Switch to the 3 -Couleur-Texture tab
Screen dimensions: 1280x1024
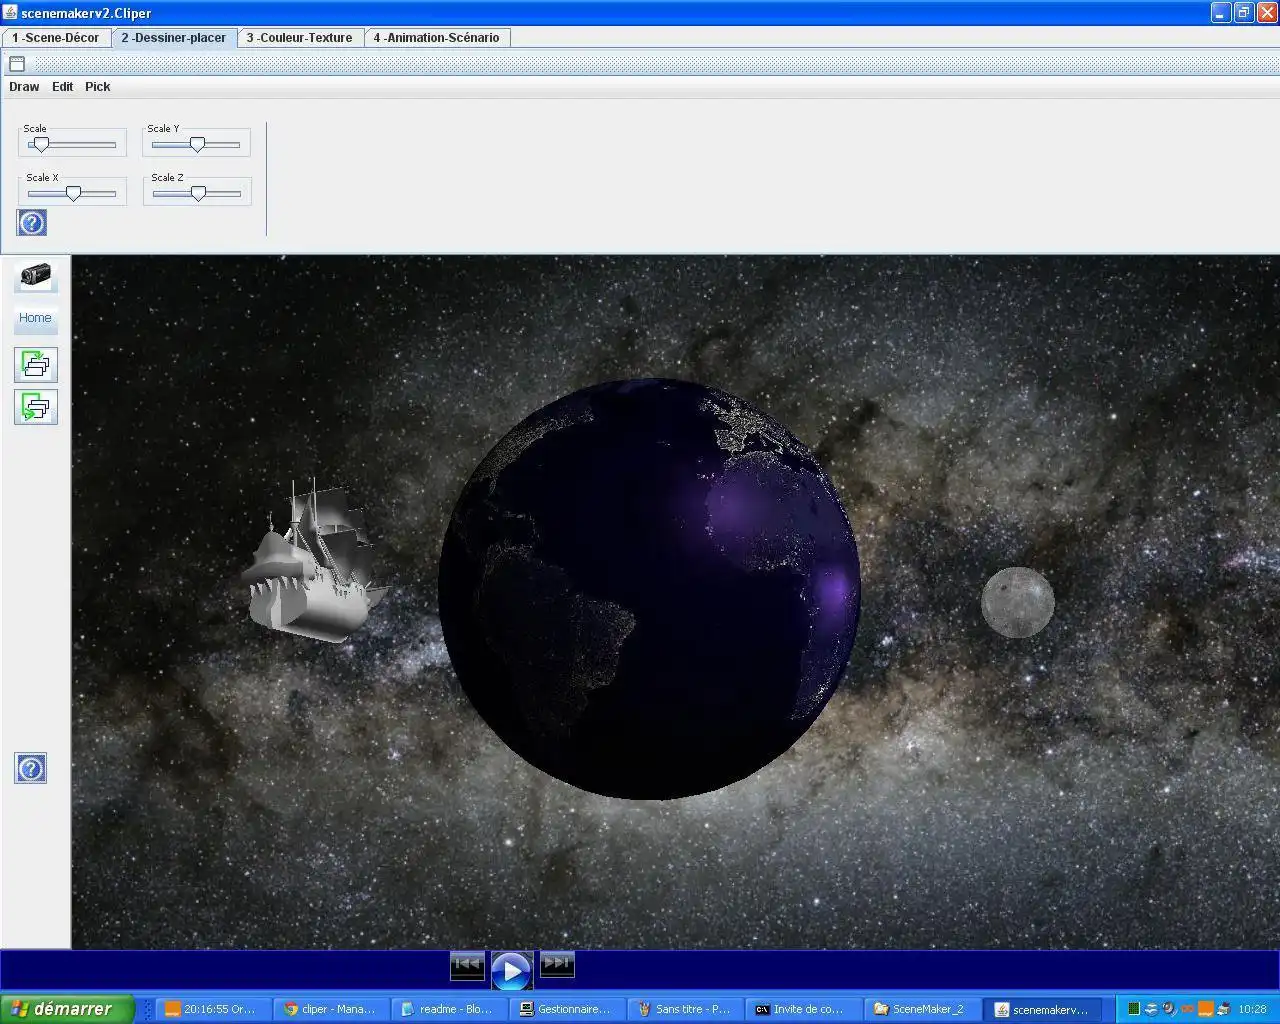(x=300, y=38)
